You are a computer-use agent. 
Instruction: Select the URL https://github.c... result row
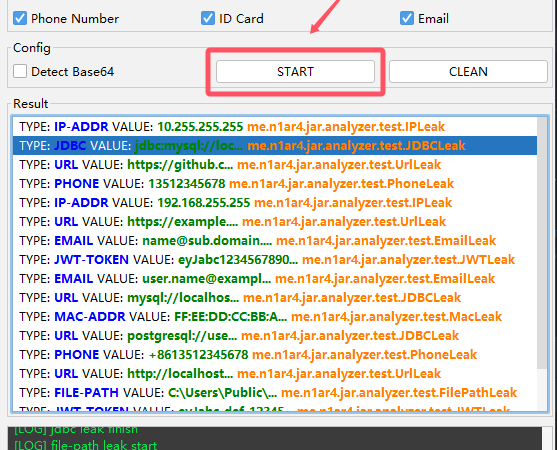275,165
